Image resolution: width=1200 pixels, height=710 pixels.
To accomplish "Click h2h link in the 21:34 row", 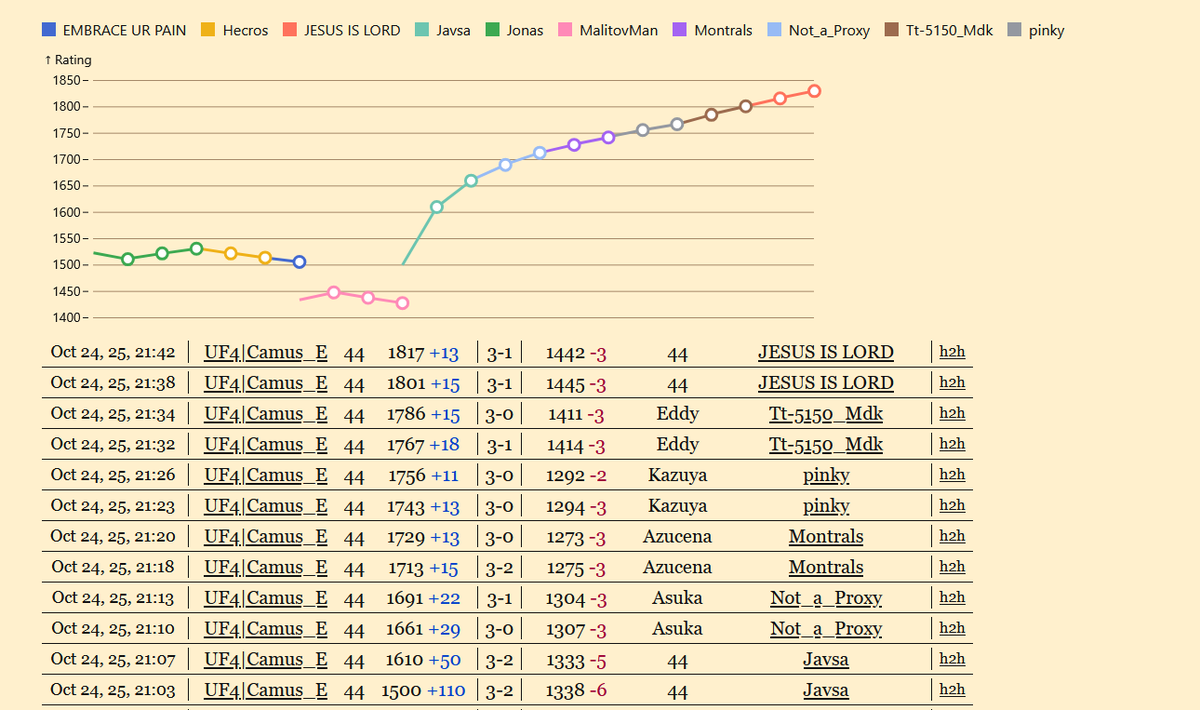I will click(953, 414).
